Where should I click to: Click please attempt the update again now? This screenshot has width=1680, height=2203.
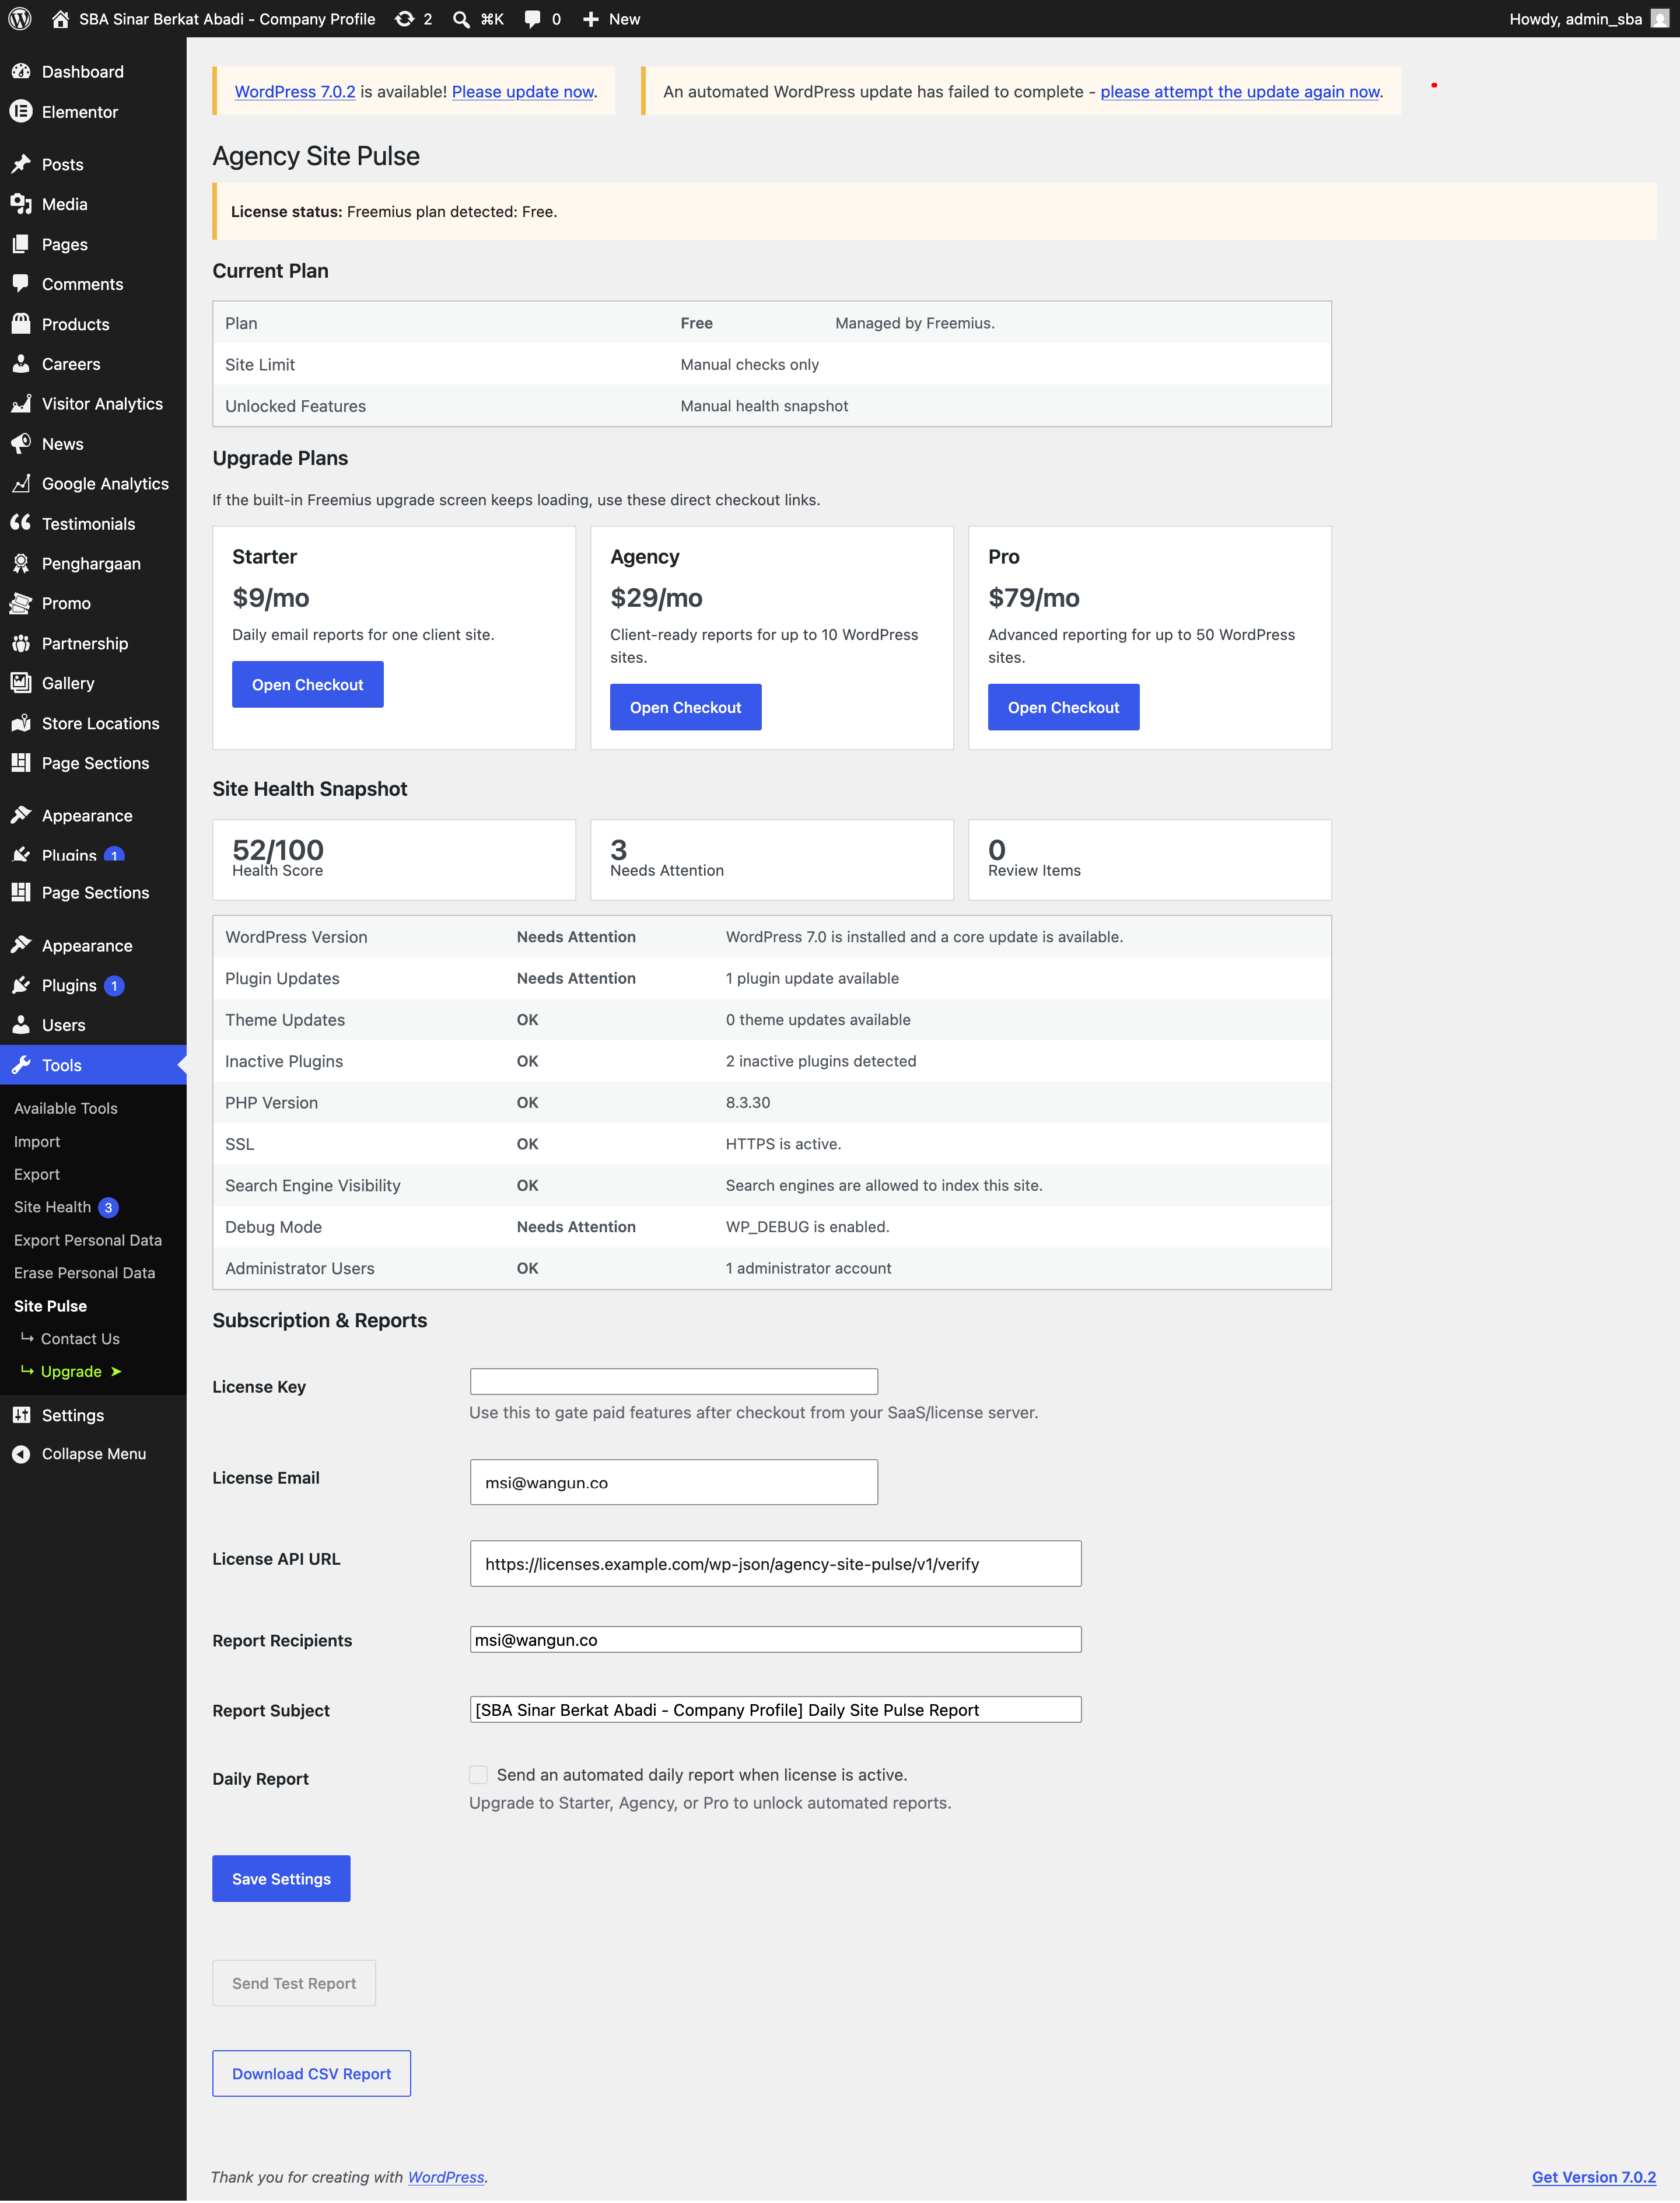click(1240, 92)
